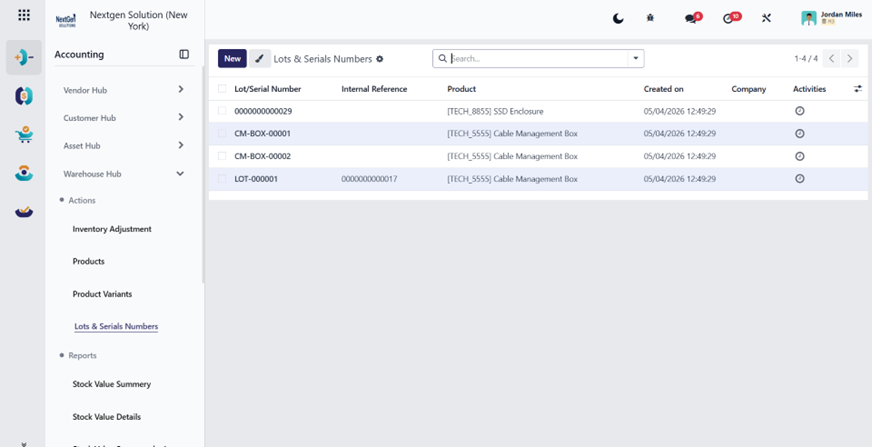The width and height of the screenshot is (872, 447).
Task: Switch to dark mode moon icon
Action: click(x=618, y=18)
